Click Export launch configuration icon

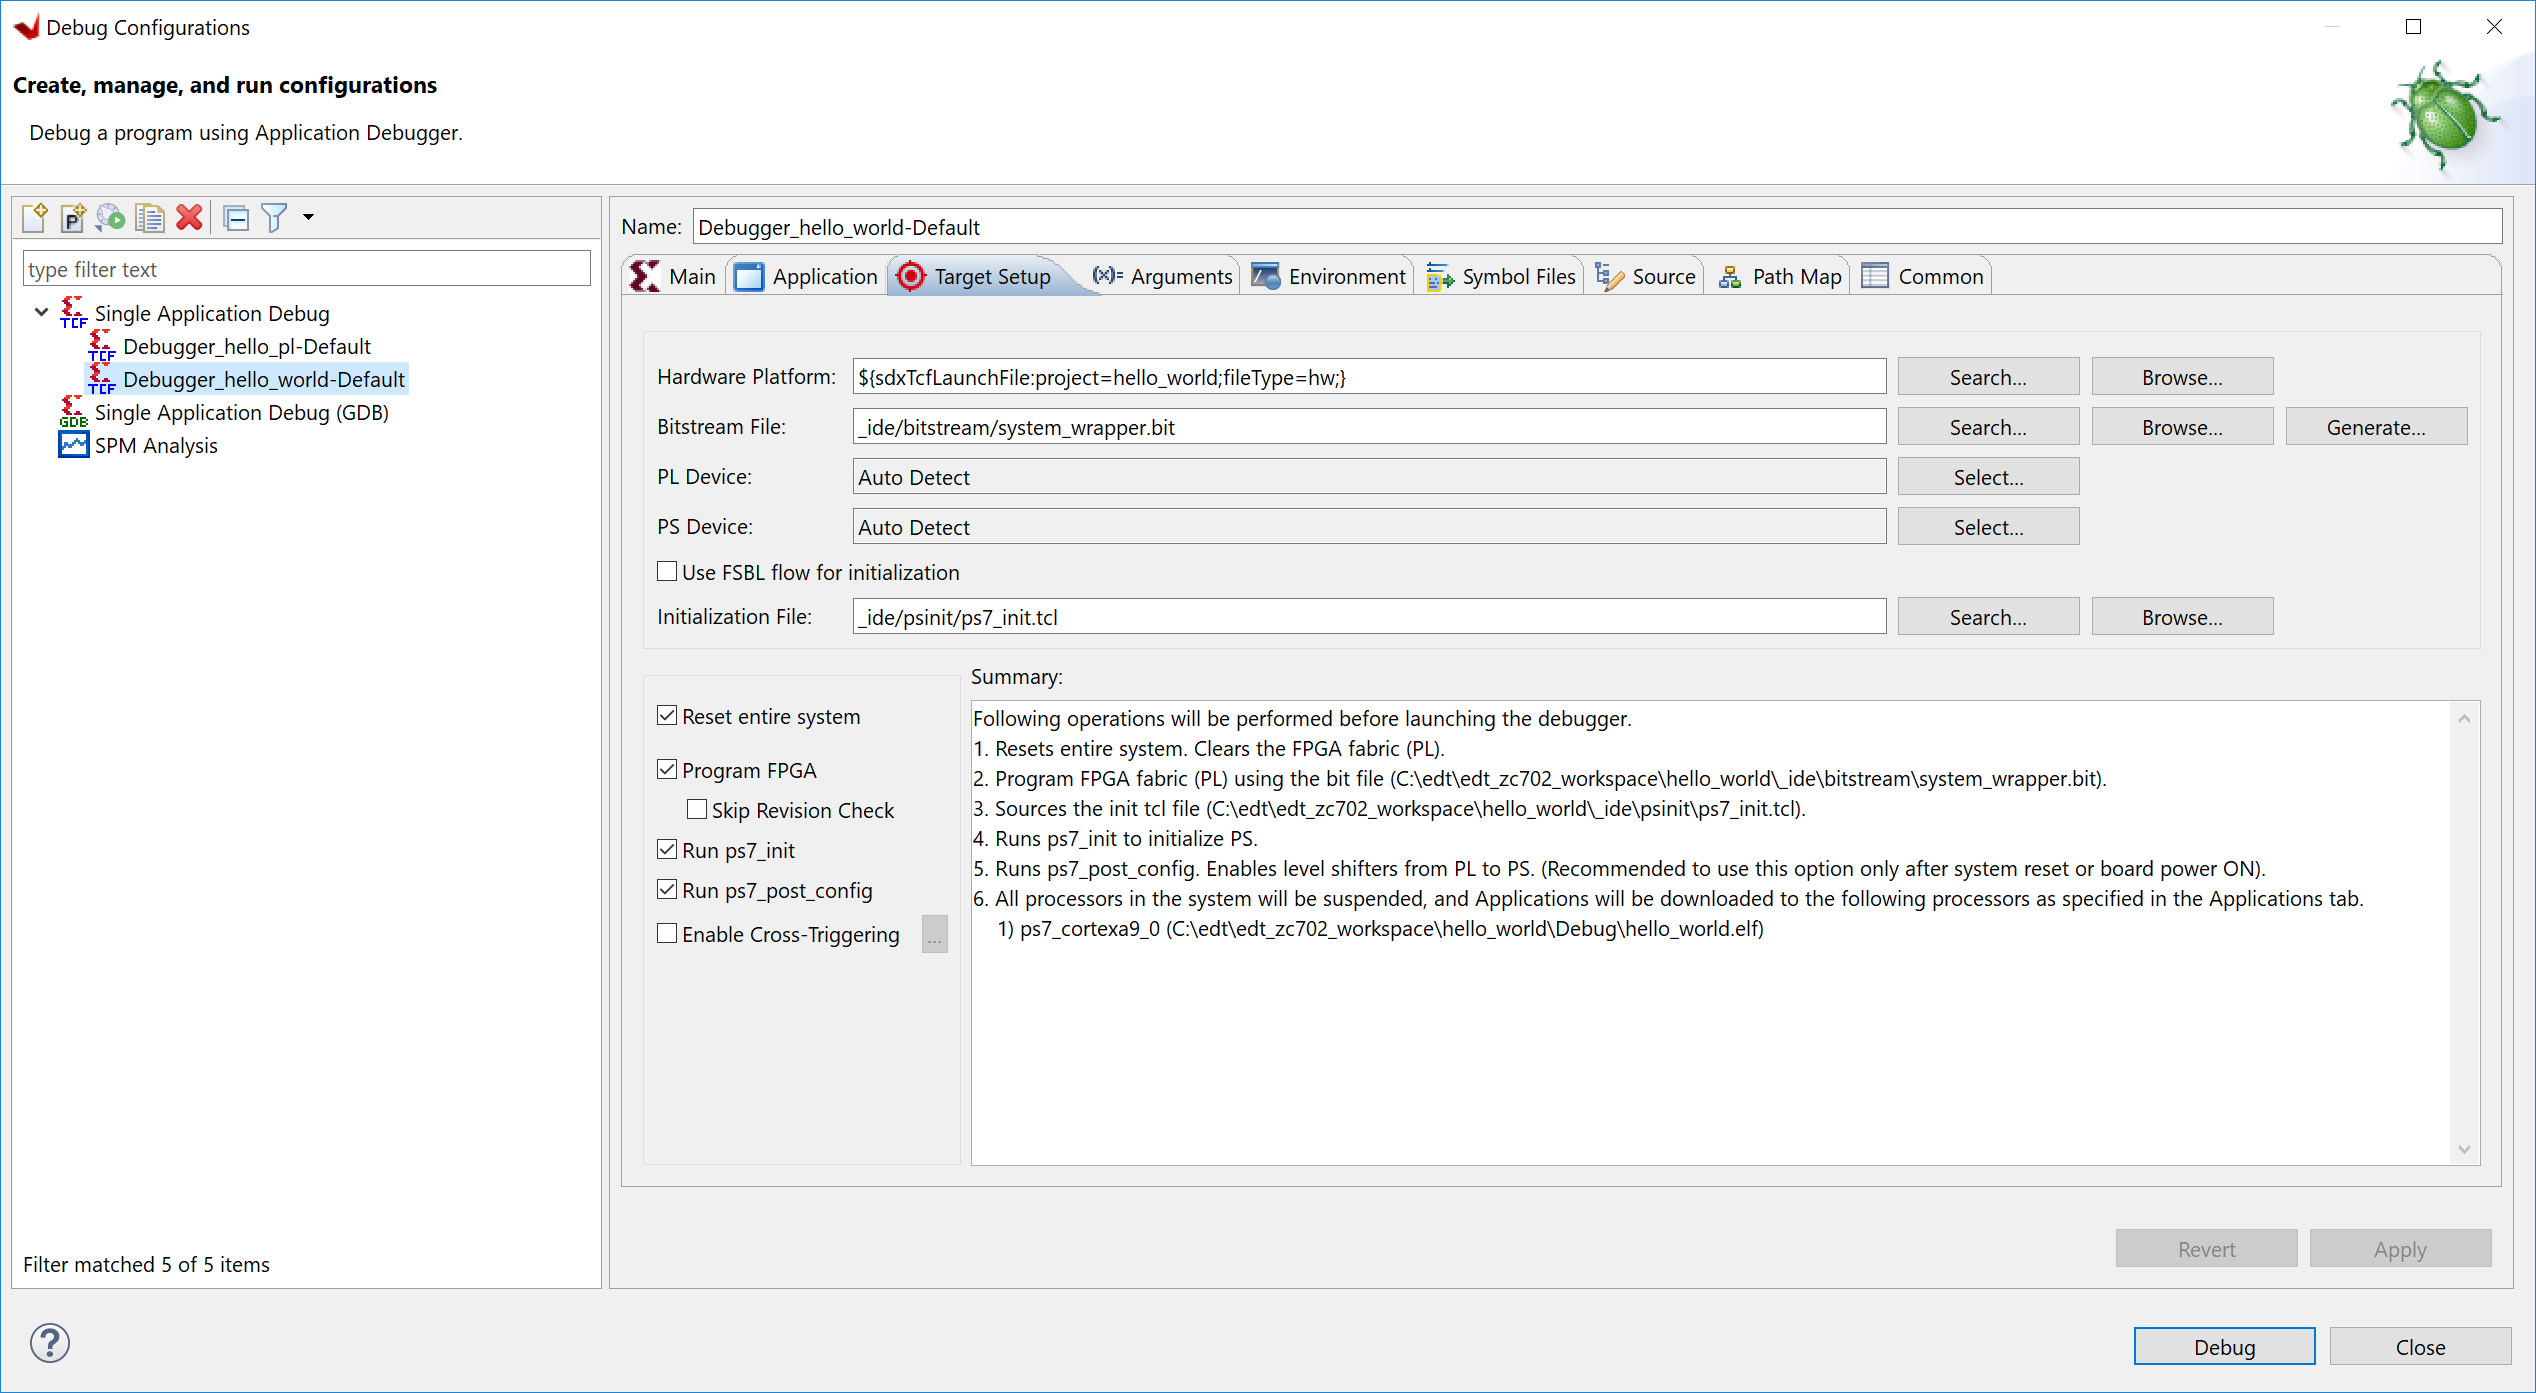pos(111,217)
